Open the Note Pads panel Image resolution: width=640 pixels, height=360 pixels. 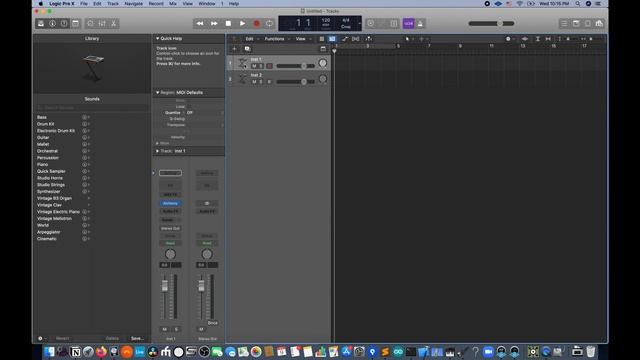tap(576, 24)
